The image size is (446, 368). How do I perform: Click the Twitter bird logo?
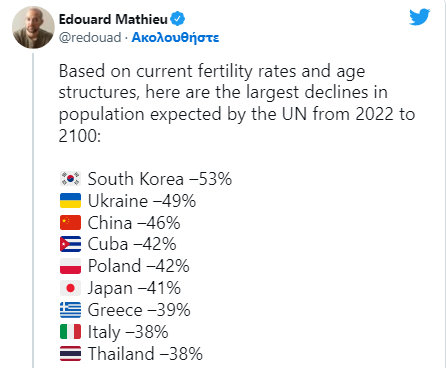[x=420, y=17]
